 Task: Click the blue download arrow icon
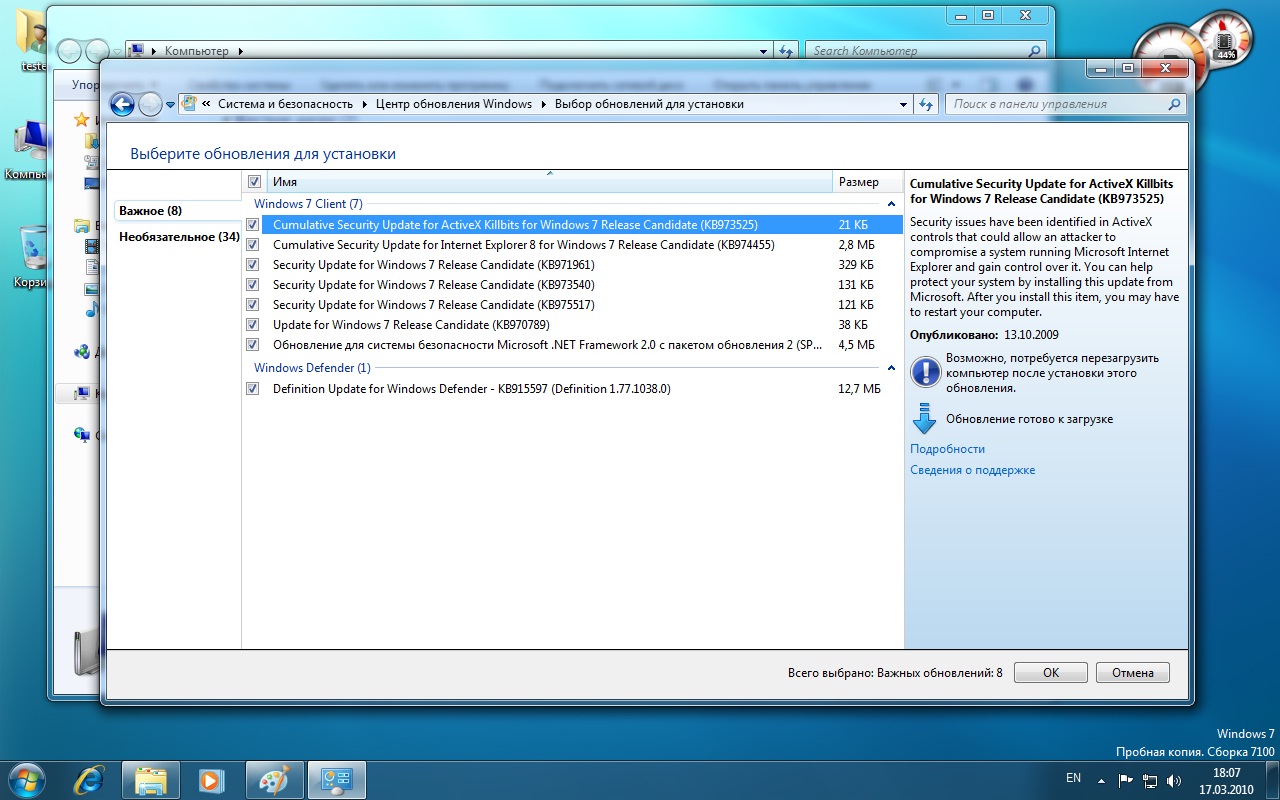click(x=924, y=418)
